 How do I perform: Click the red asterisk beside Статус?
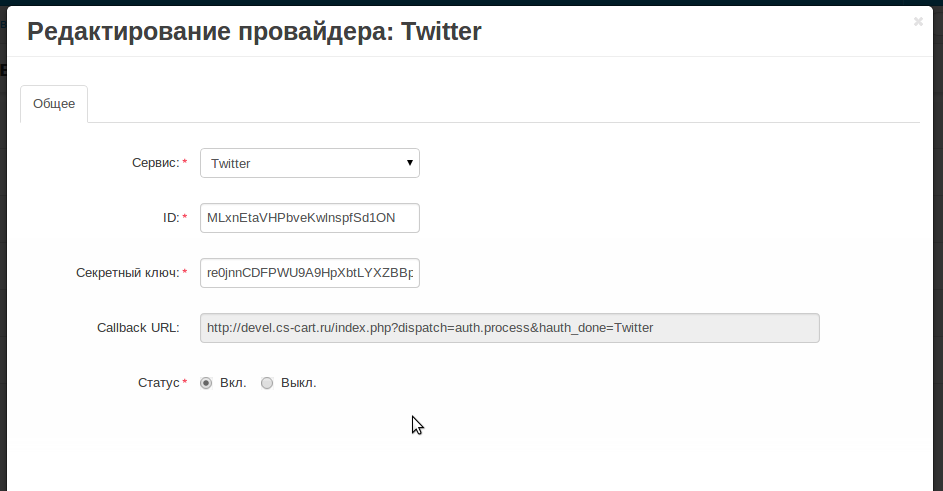(185, 383)
